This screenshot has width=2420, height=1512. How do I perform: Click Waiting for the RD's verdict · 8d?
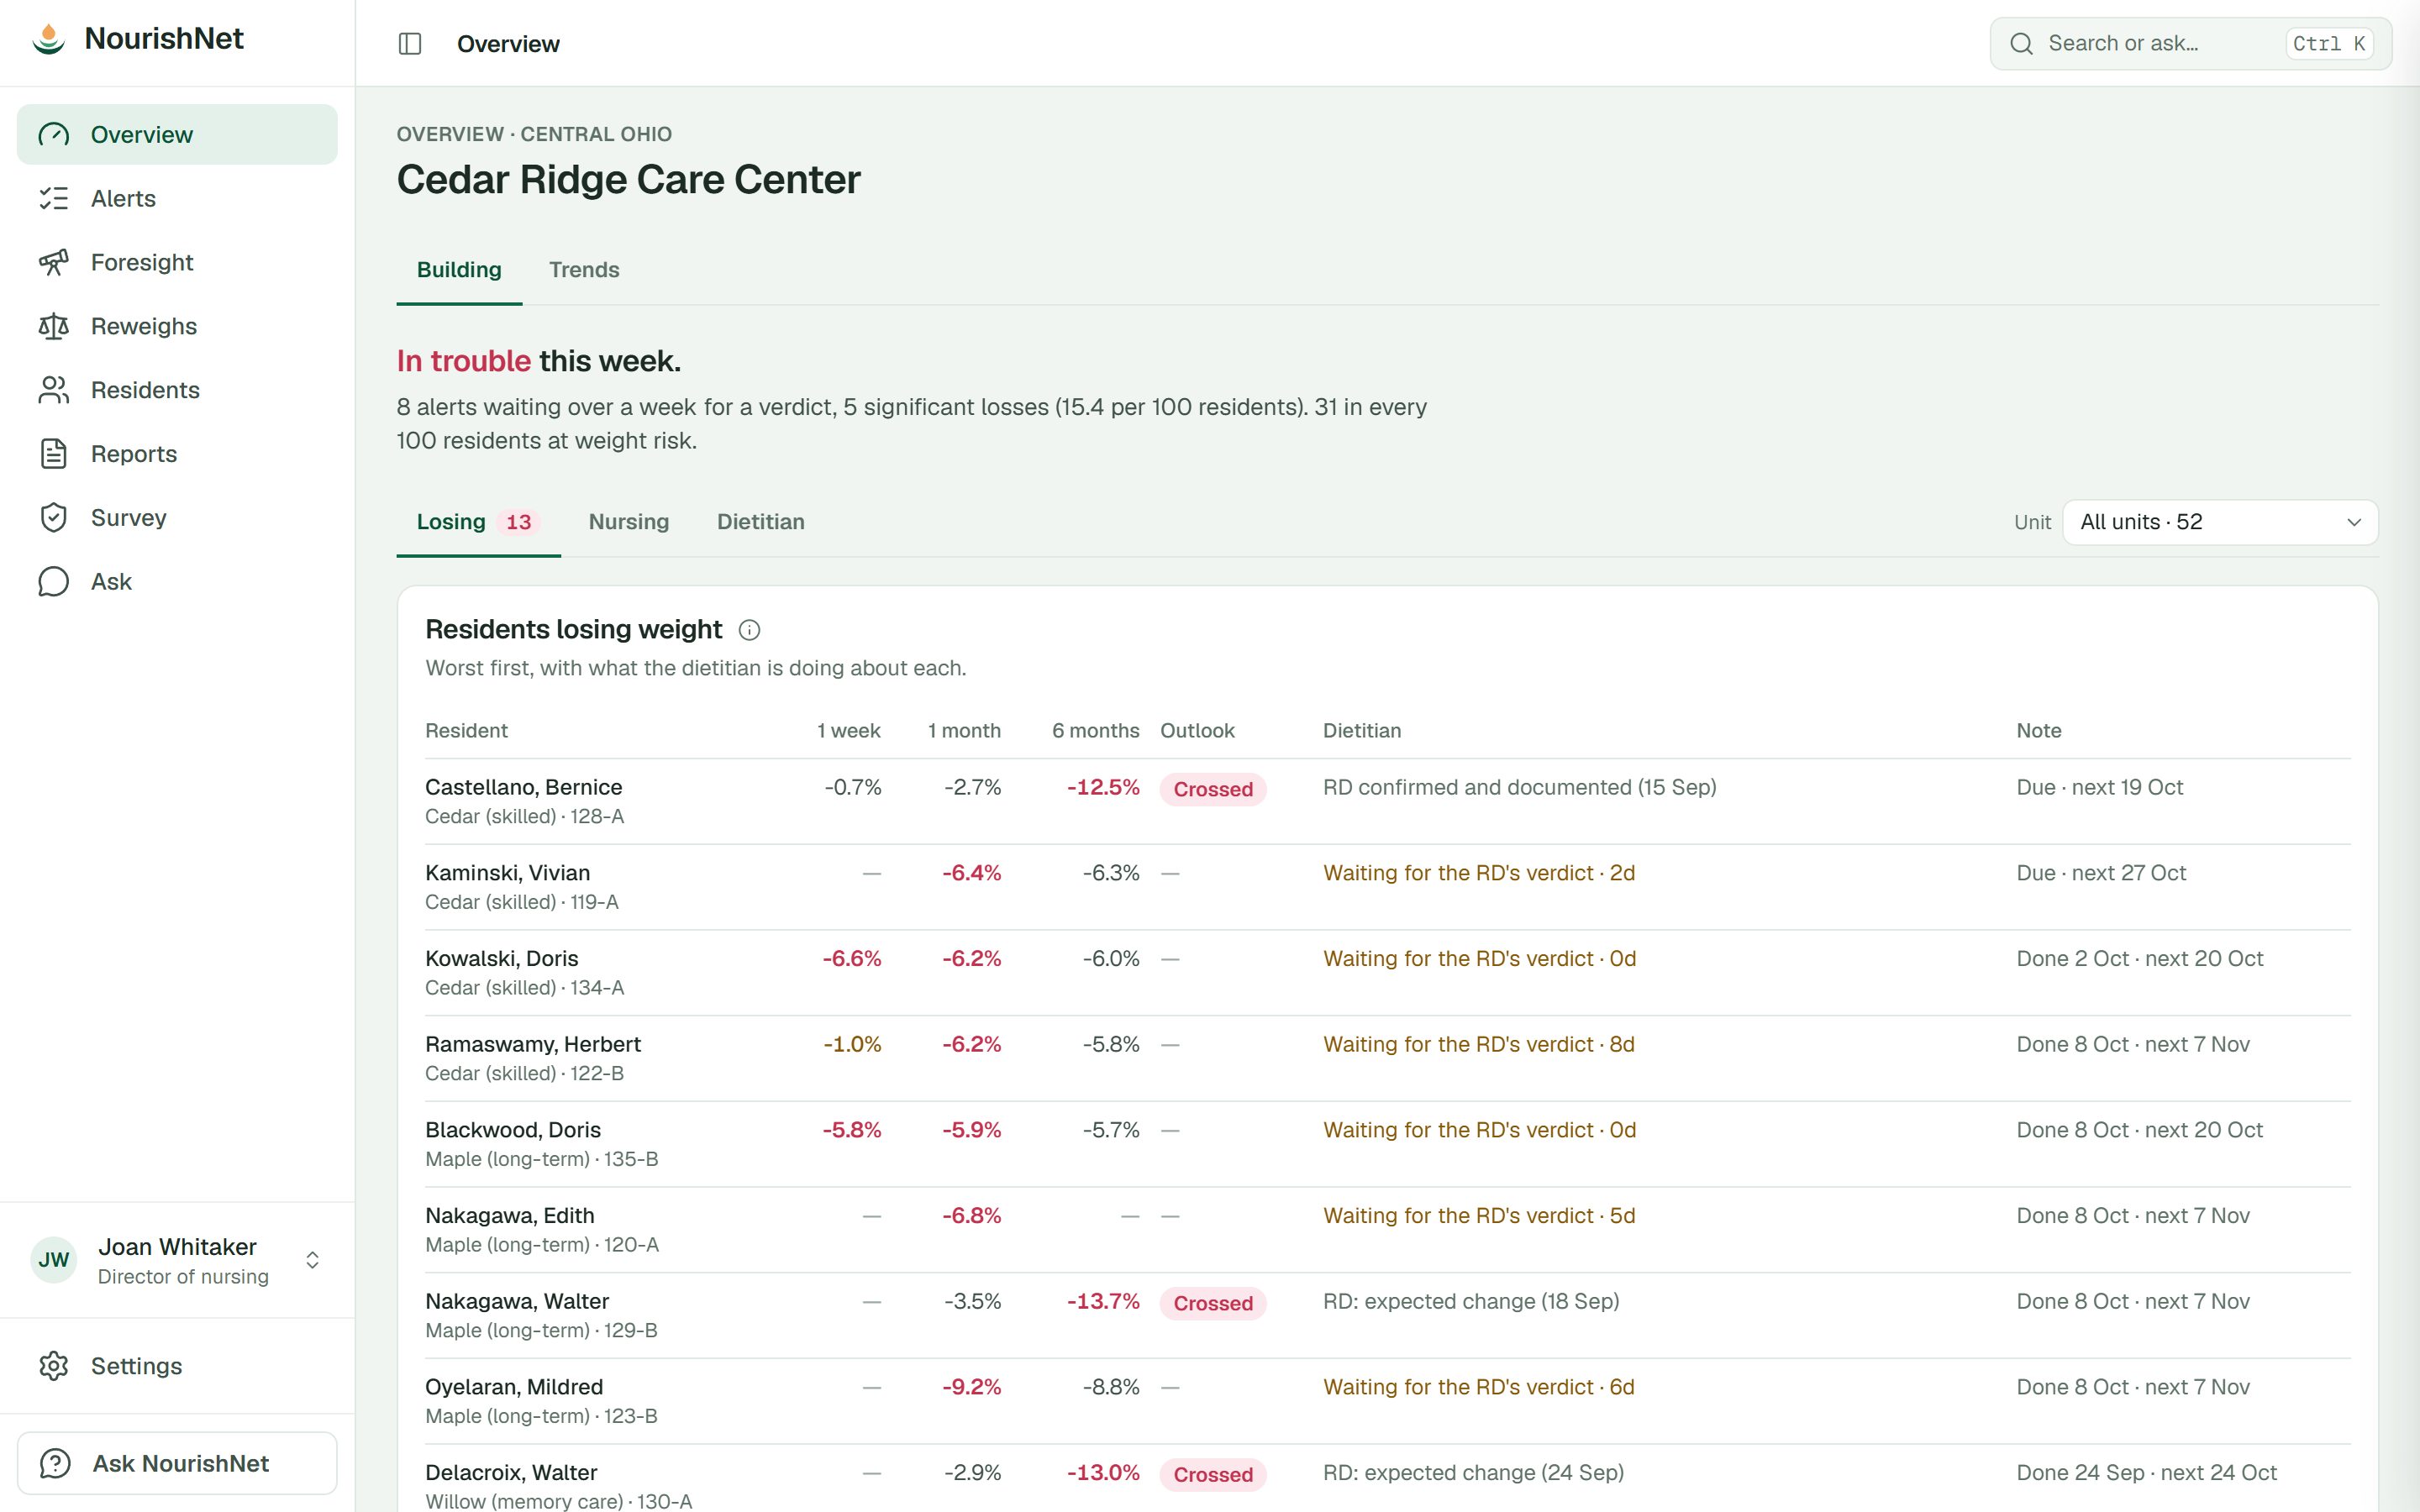click(1479, 1044)
